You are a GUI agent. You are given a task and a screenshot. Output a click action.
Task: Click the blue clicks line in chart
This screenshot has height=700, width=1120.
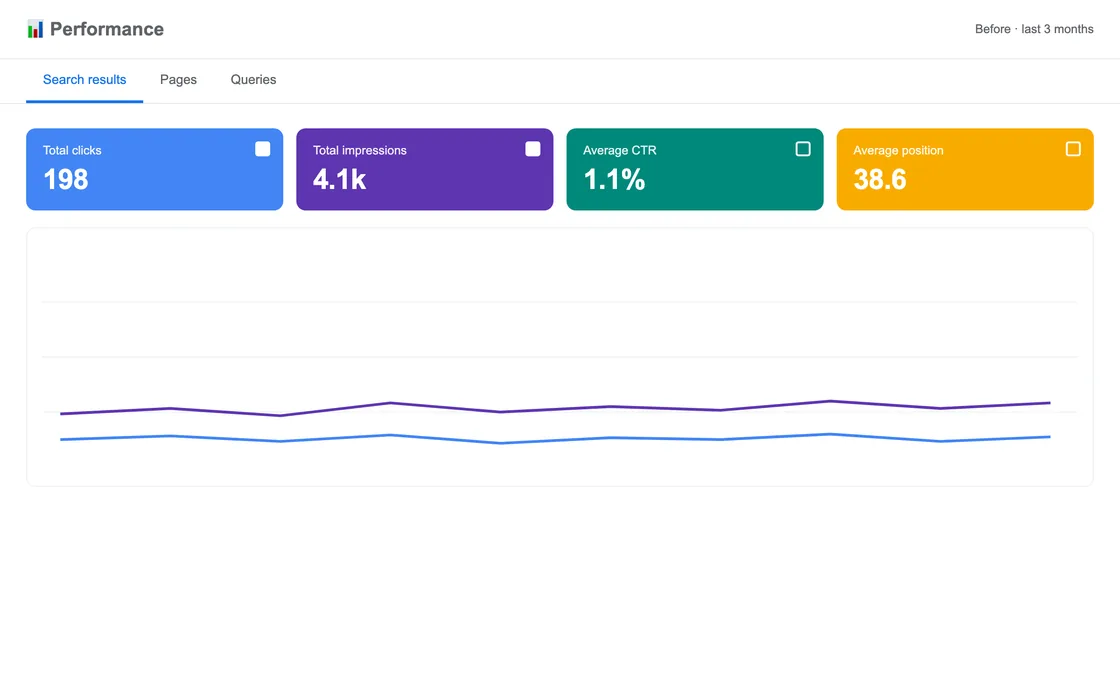555,438
